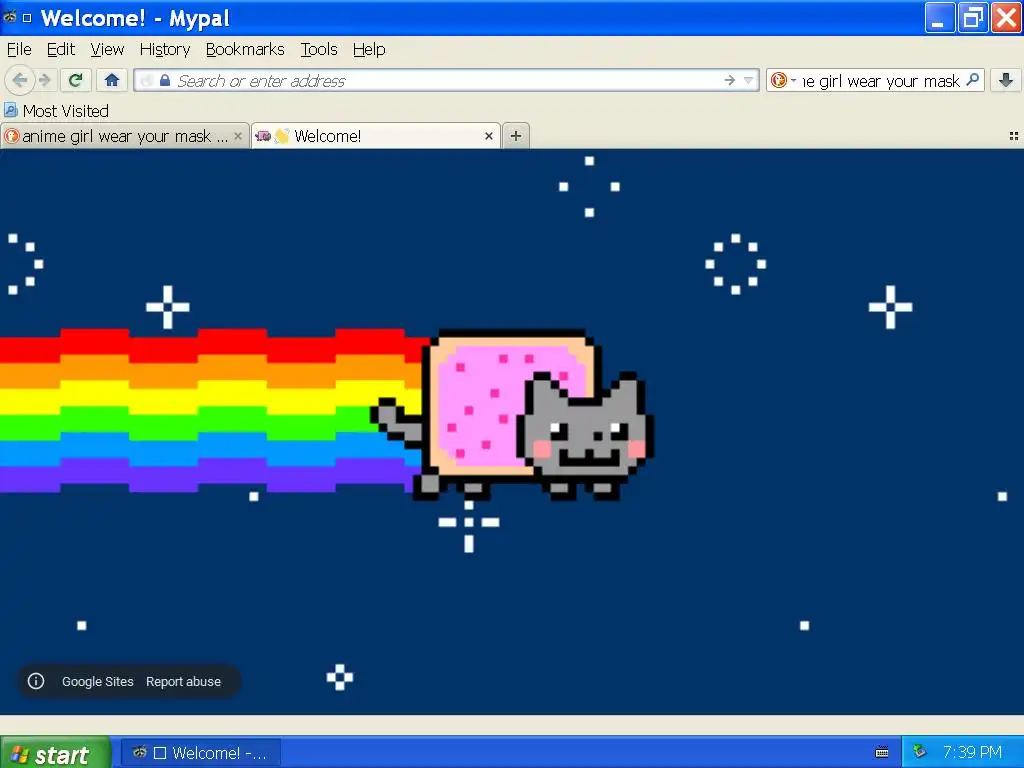Click the 7:39 PM taskbar clock
Image resolution: width=1024 pixels, height=768 pixels.
pyautogui.click(x=972, y=752)
